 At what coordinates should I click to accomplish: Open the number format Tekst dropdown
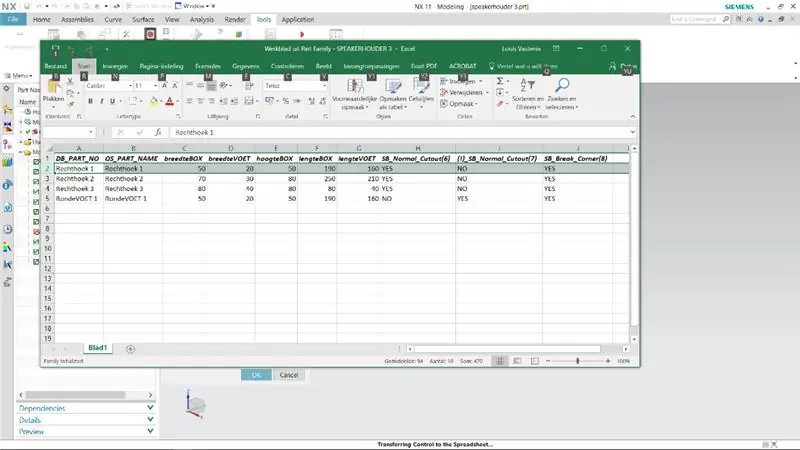324,86
